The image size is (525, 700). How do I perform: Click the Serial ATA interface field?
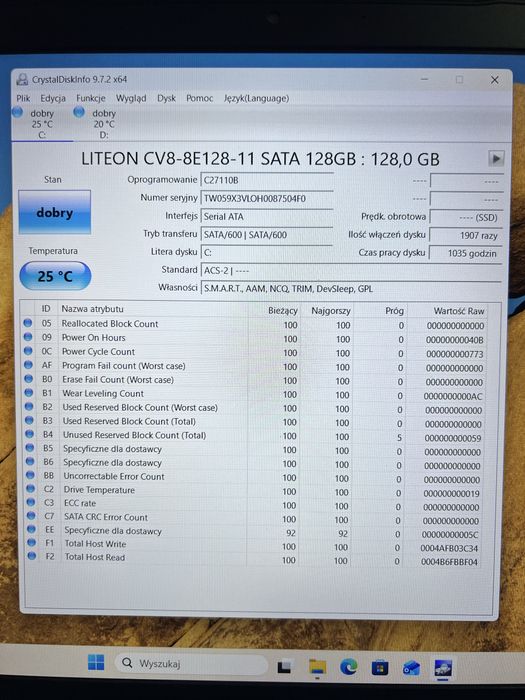coord(267,217)
